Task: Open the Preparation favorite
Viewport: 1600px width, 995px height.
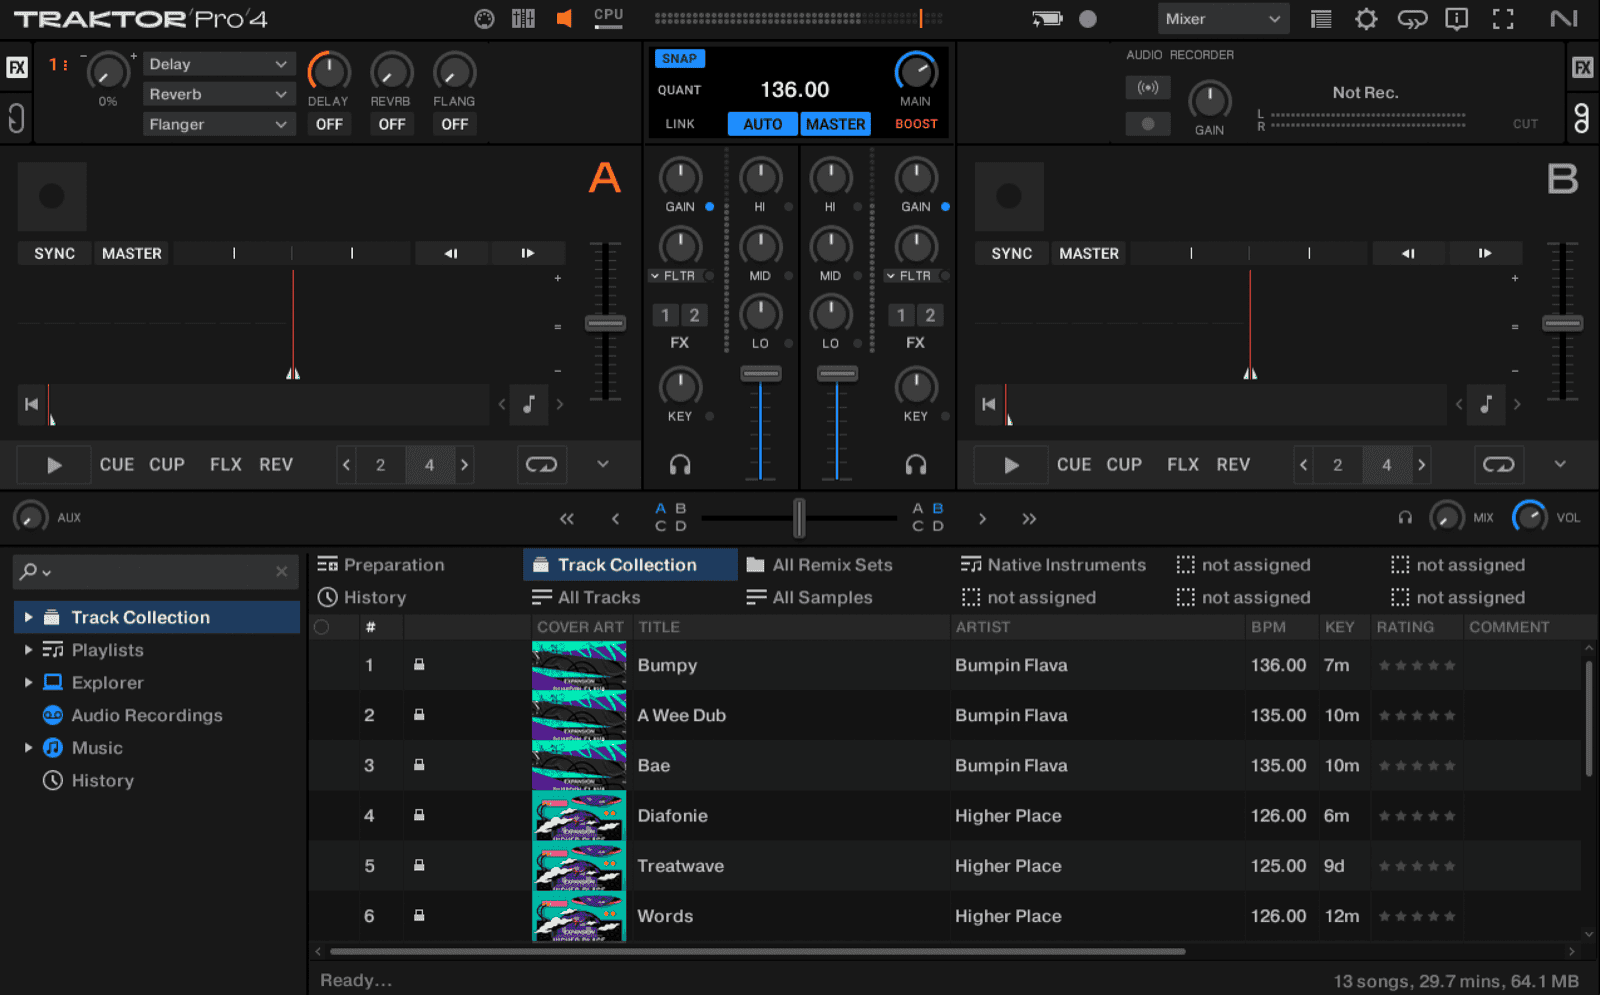Action: tap(380, 565)
